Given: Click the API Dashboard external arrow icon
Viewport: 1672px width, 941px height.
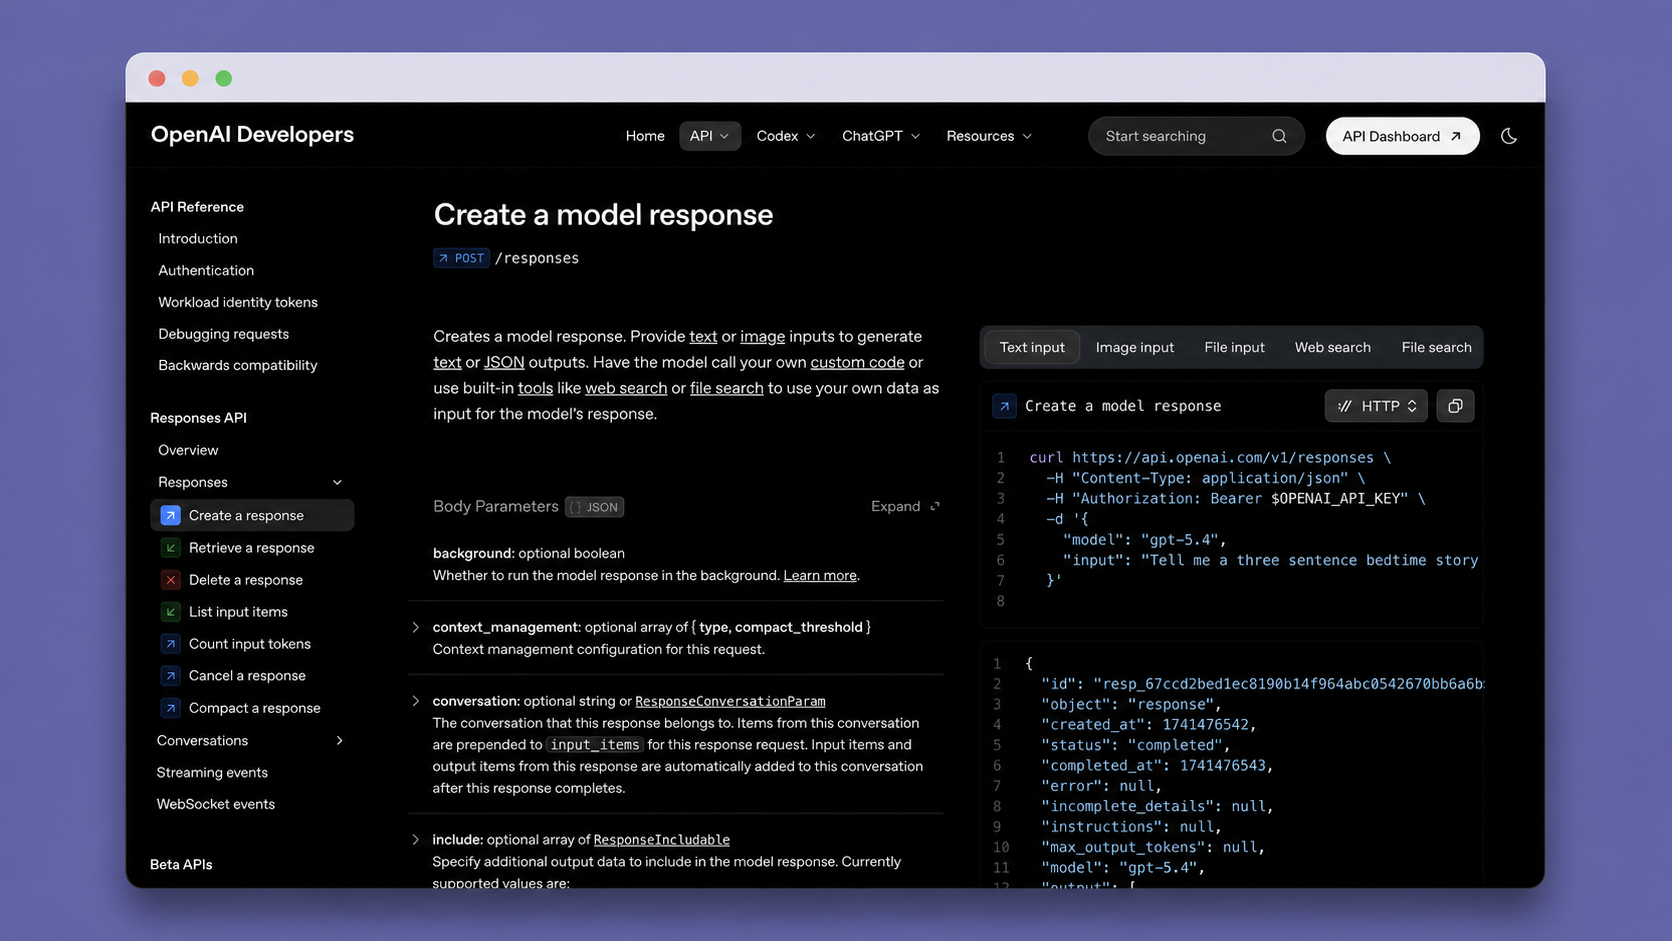Looking at the screenshot, I should pyautogui.click(x=1456, y=136).
